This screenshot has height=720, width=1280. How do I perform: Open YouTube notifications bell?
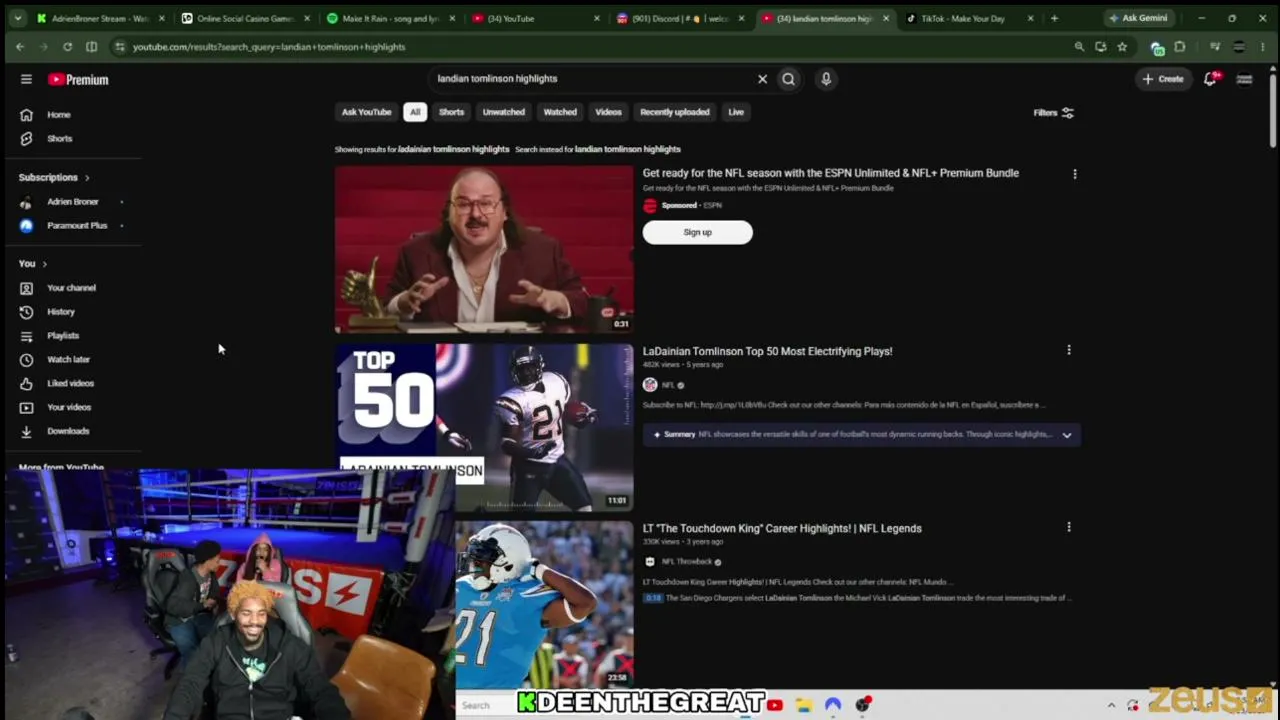coord(1210,79)
